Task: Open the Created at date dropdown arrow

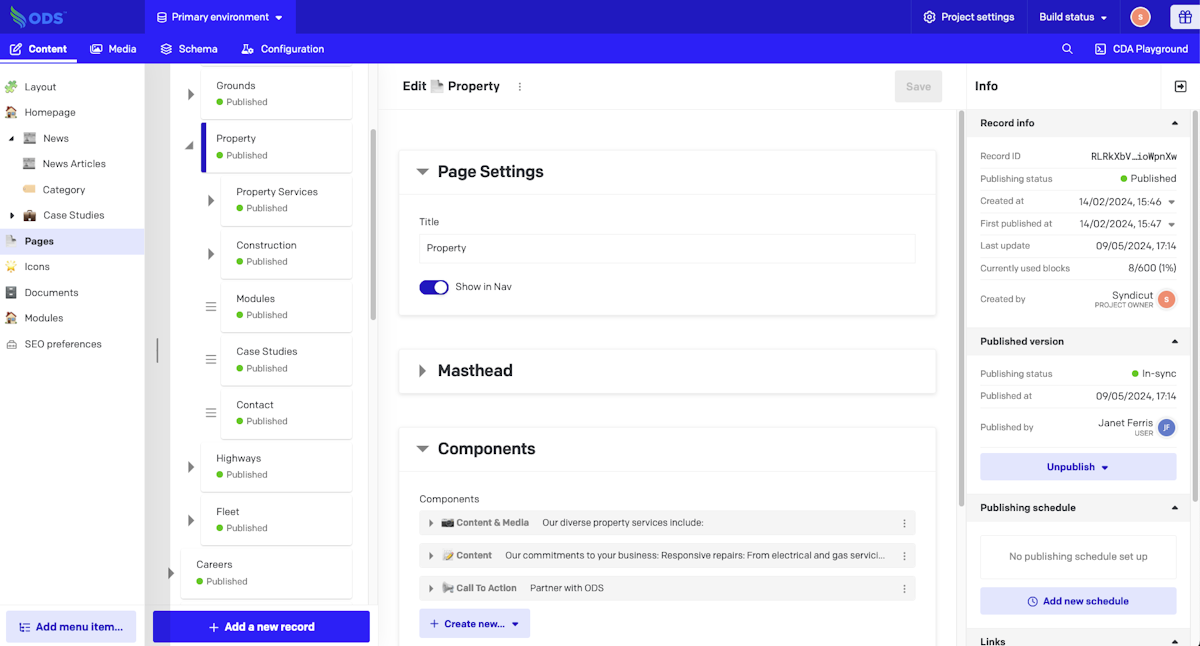Action: 1172,202
